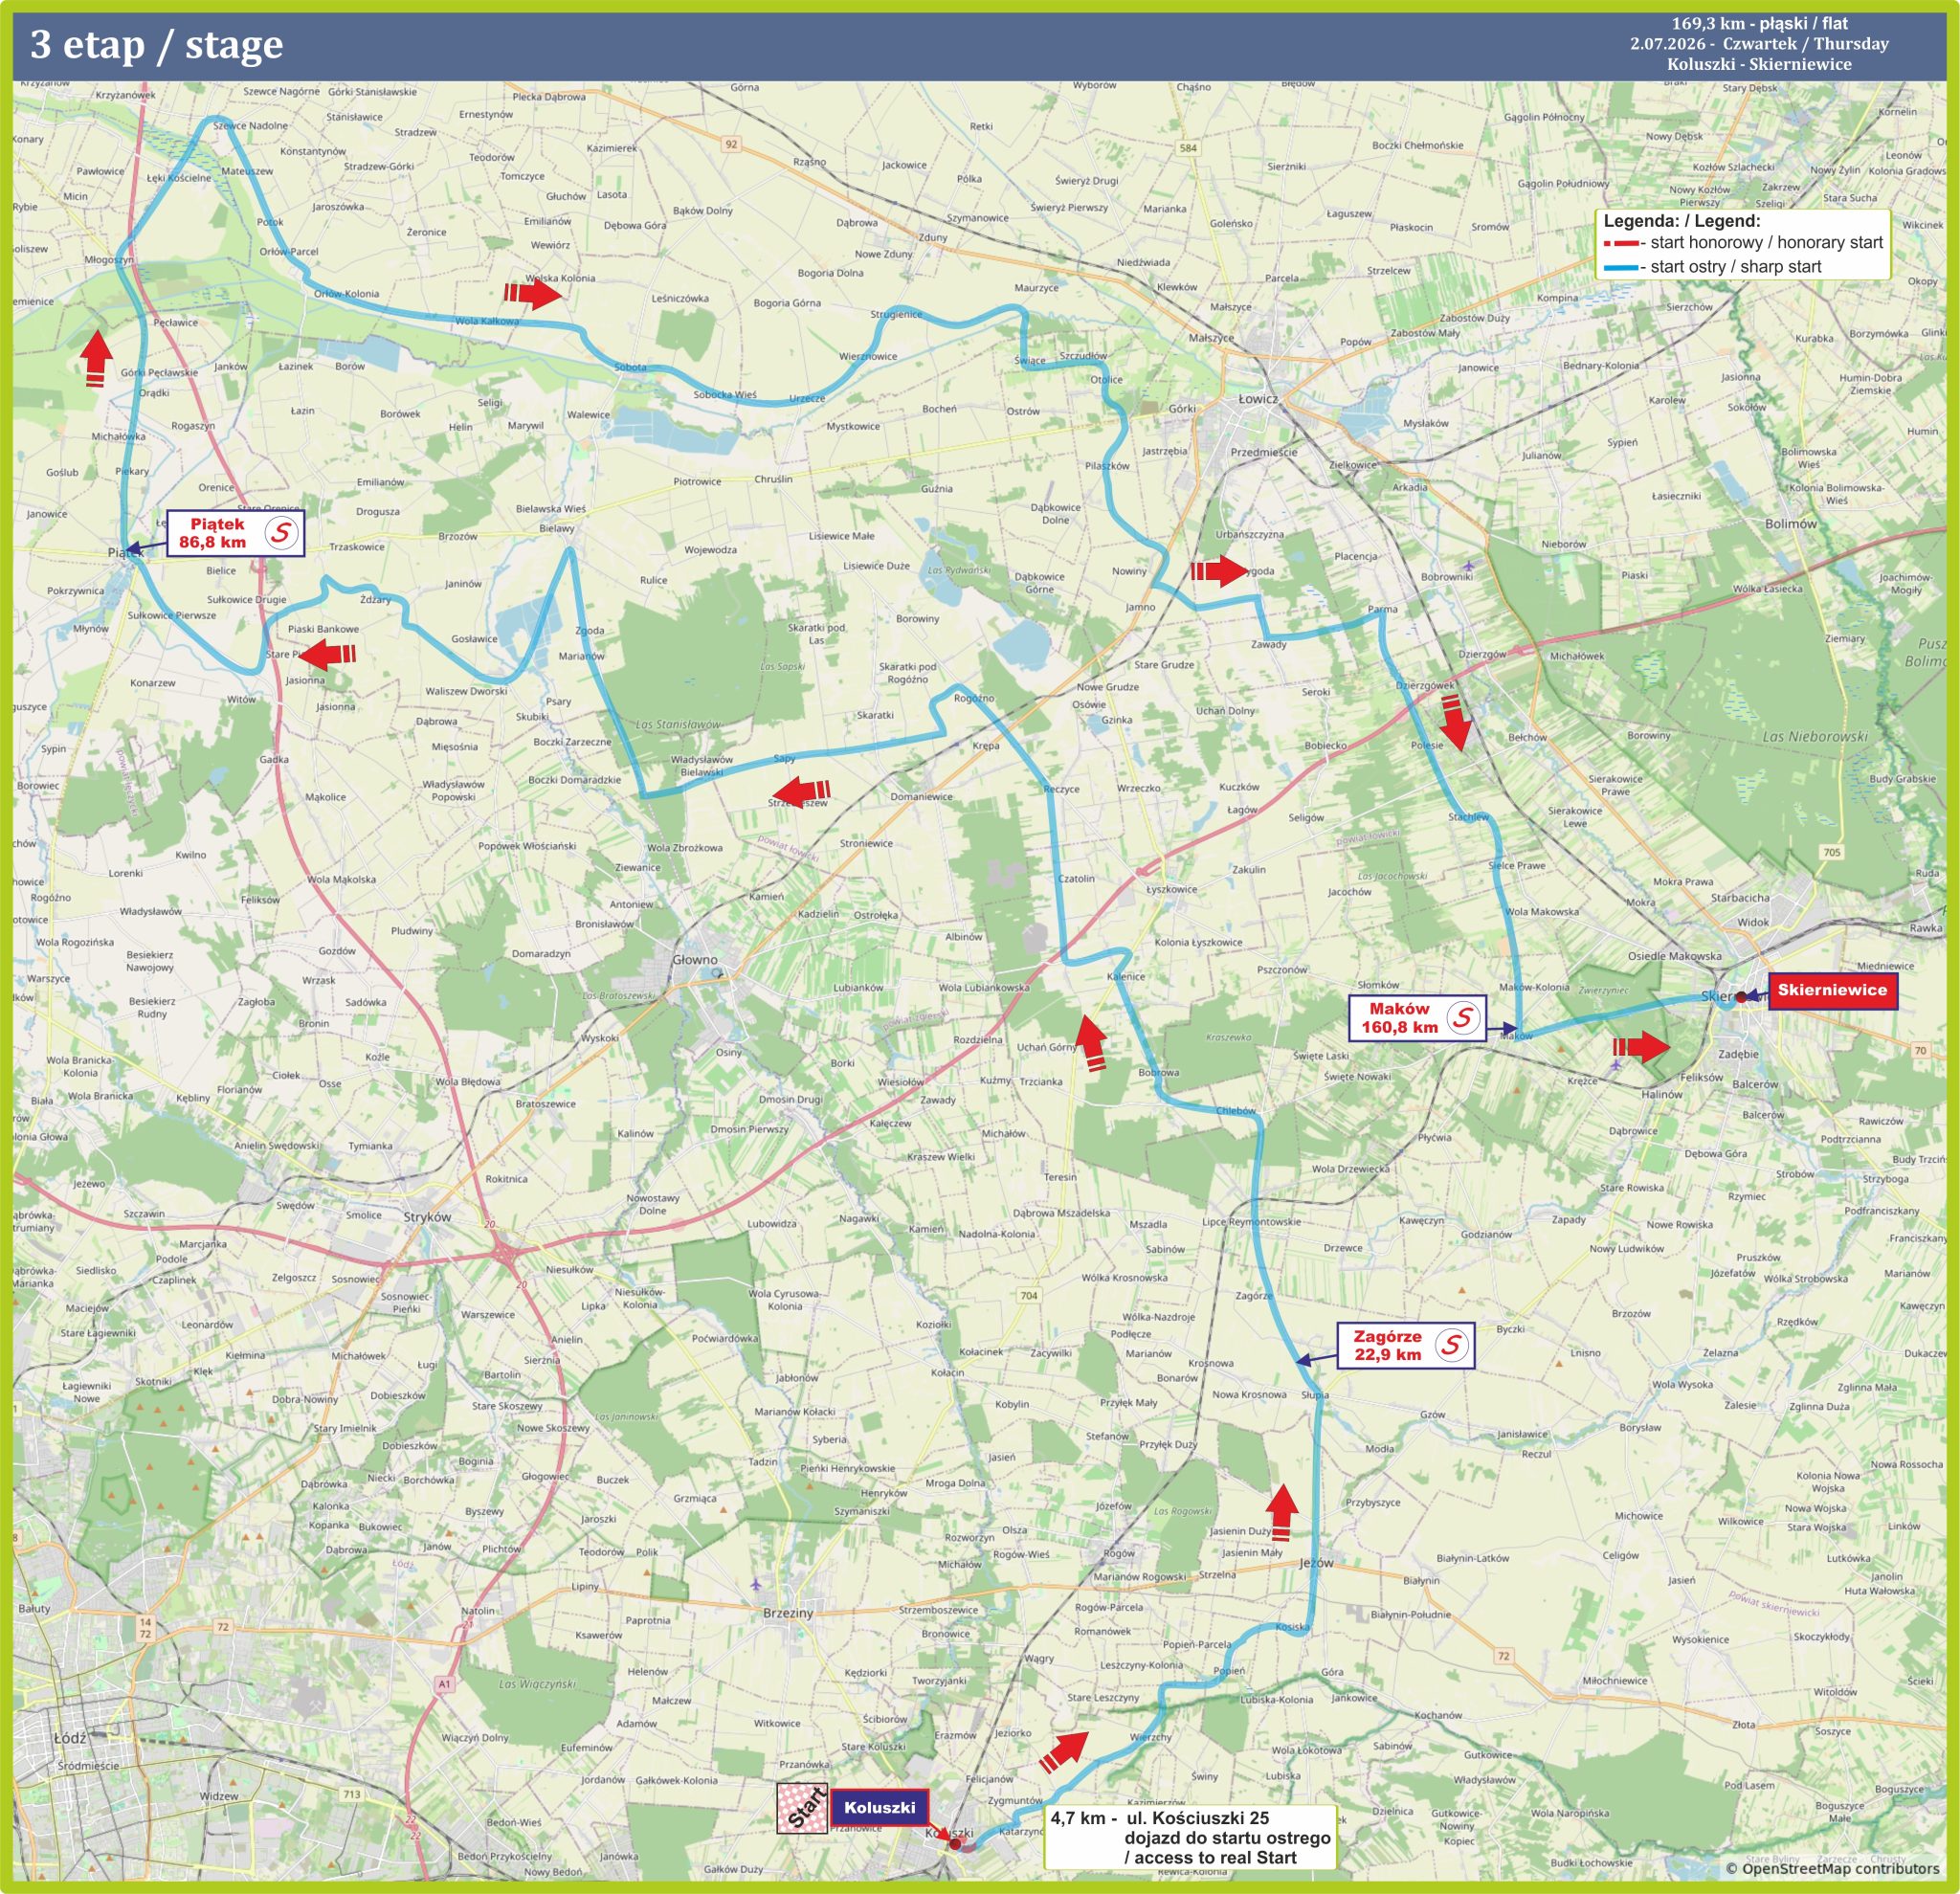Screen dimensions: 1960x1894
Task: Click the A1 motorway shield
Action: (444, 1684)
